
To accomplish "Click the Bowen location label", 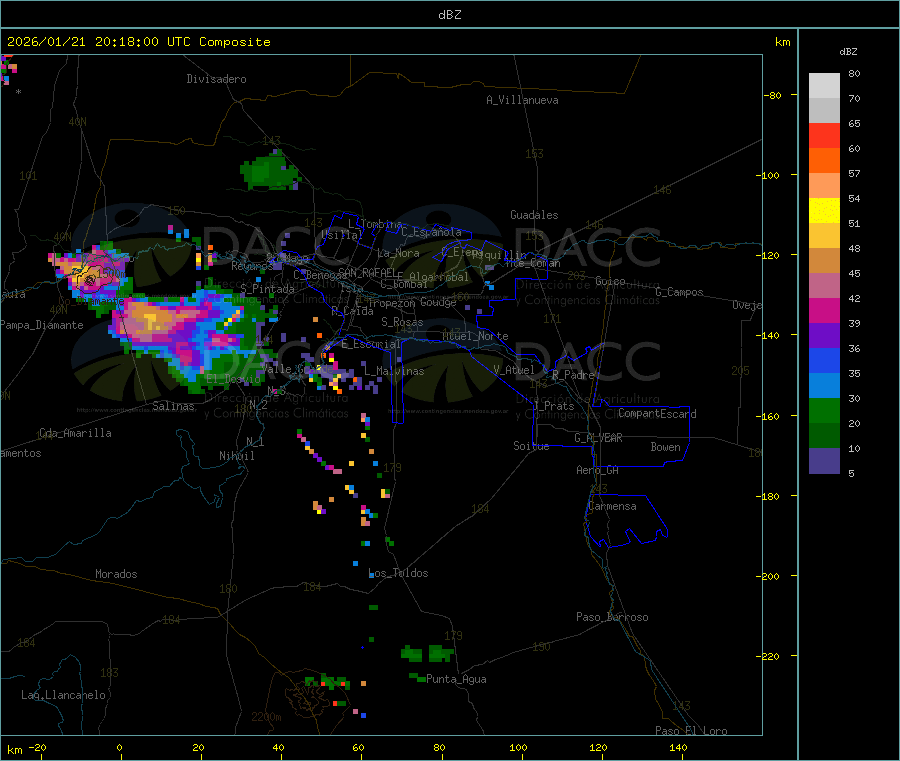I will click(666, 447).
